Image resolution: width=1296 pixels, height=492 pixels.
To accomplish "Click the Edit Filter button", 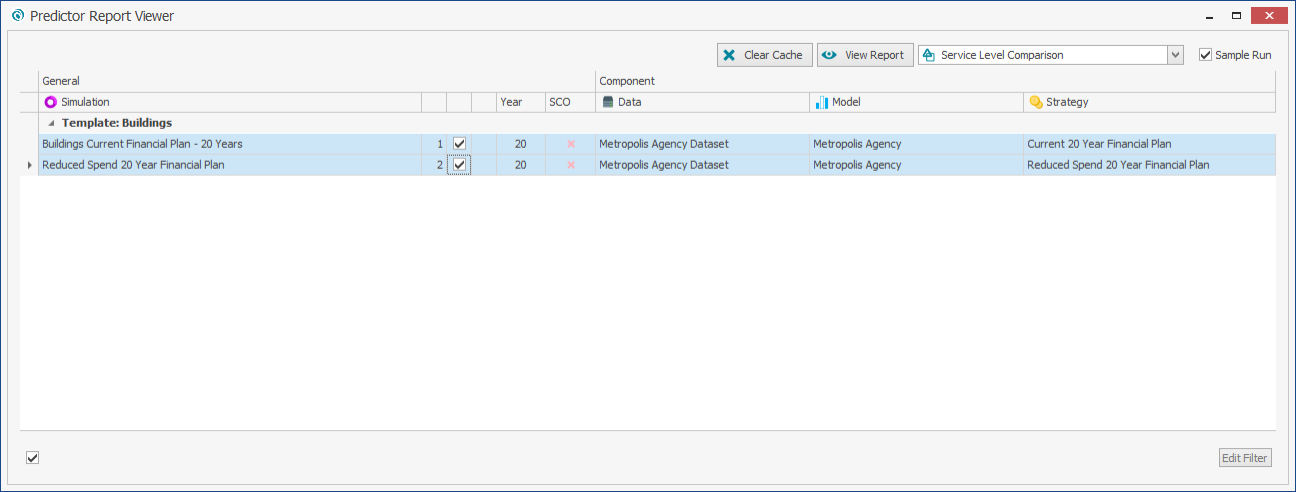I will [1244, 458].
